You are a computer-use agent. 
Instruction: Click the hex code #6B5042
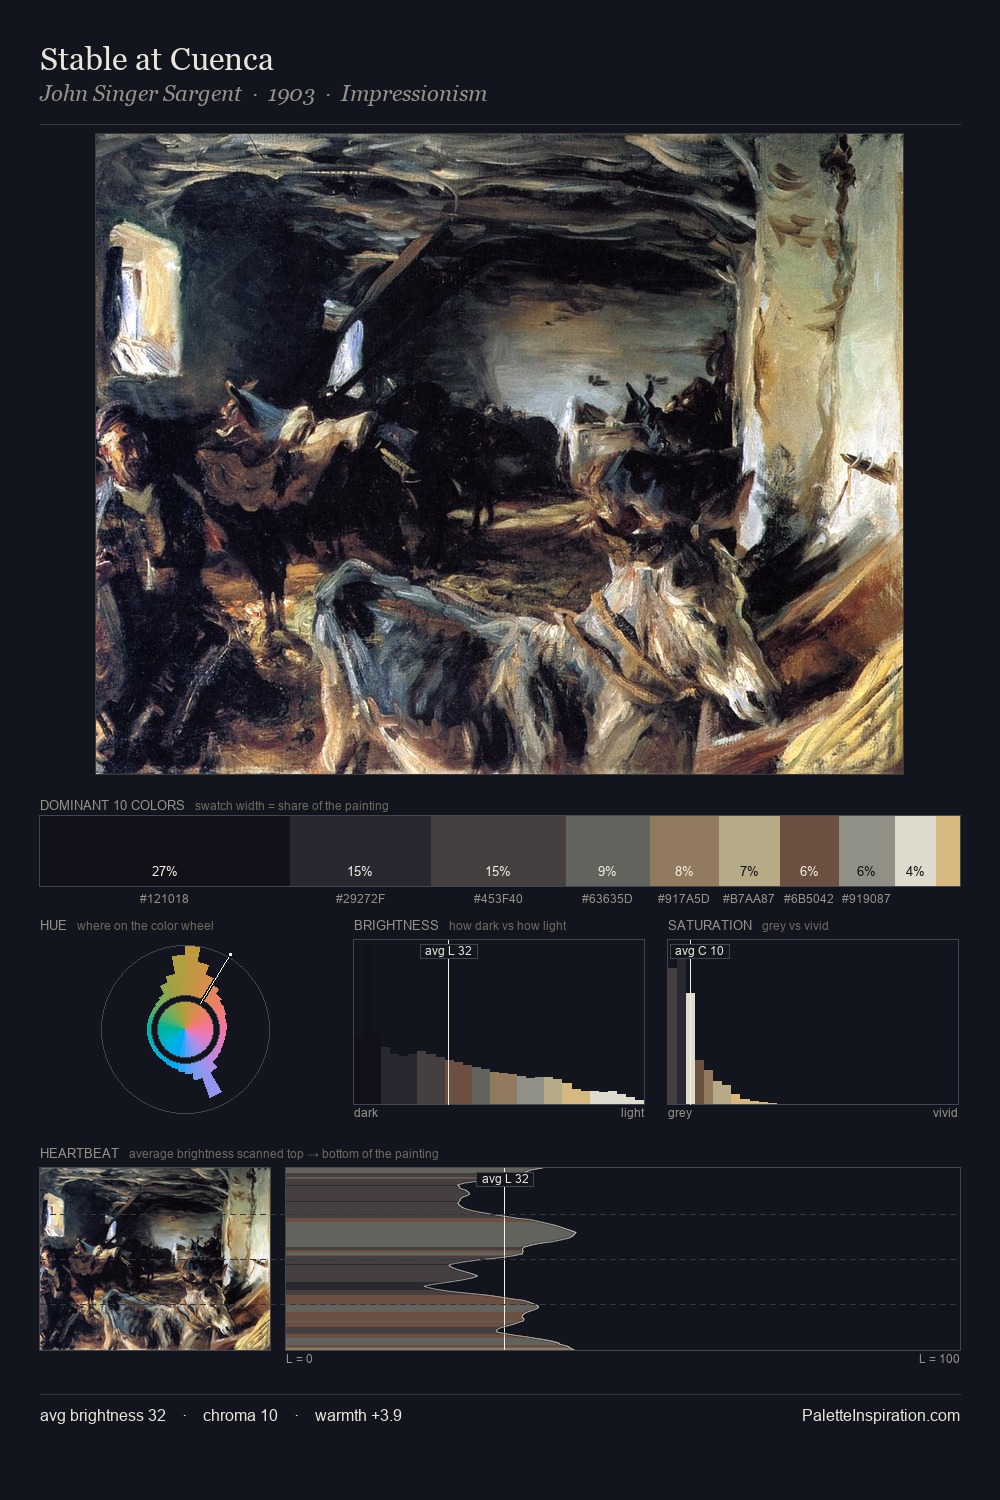click(809, 898)
